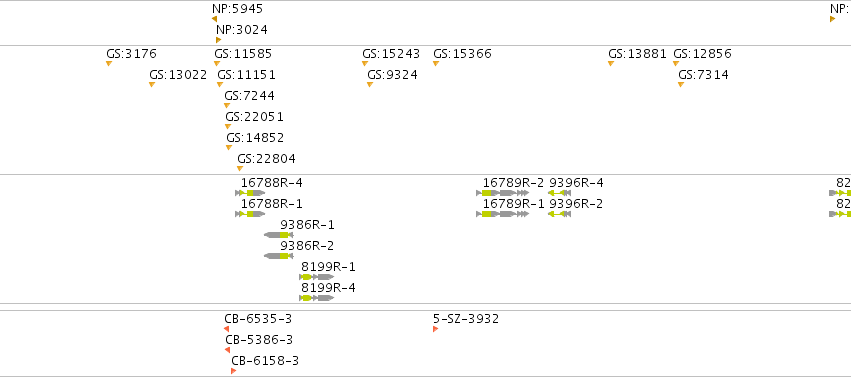Click the 16788R-4 transcript glyph
Viewport: 851px width, 377px height.
click(250, 193)
